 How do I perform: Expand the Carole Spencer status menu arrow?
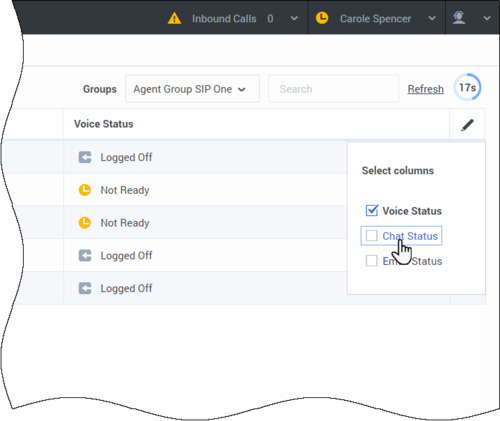tap(432, 18)
